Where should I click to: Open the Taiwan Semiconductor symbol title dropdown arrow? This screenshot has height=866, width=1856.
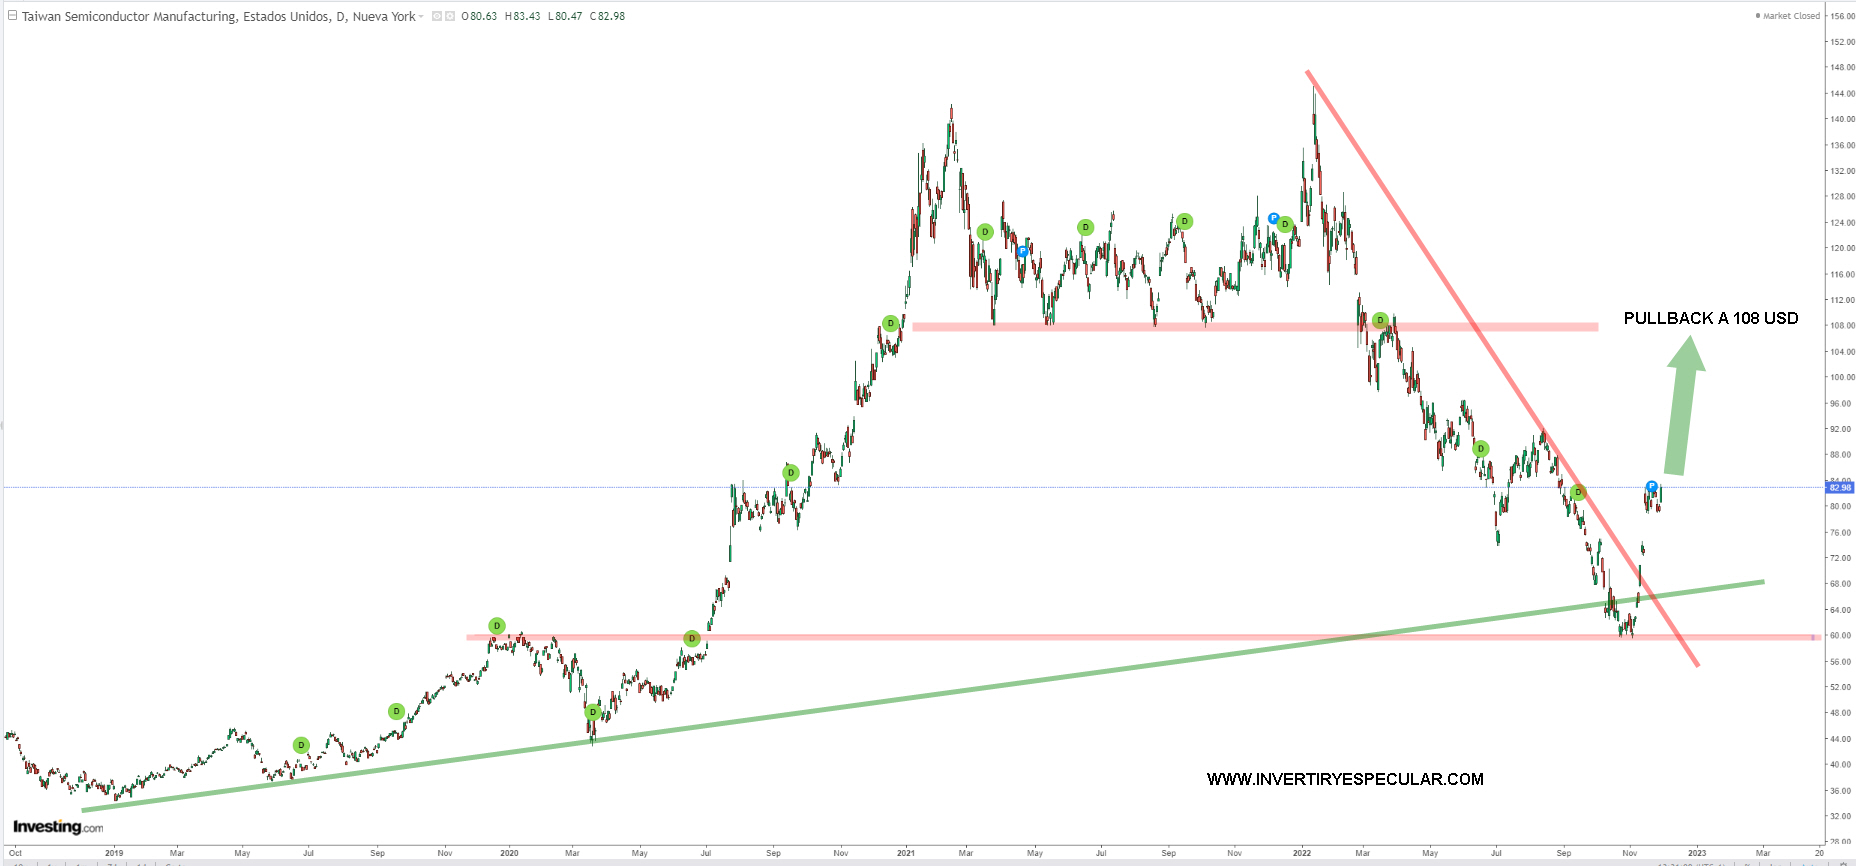[x=421, y=17]
